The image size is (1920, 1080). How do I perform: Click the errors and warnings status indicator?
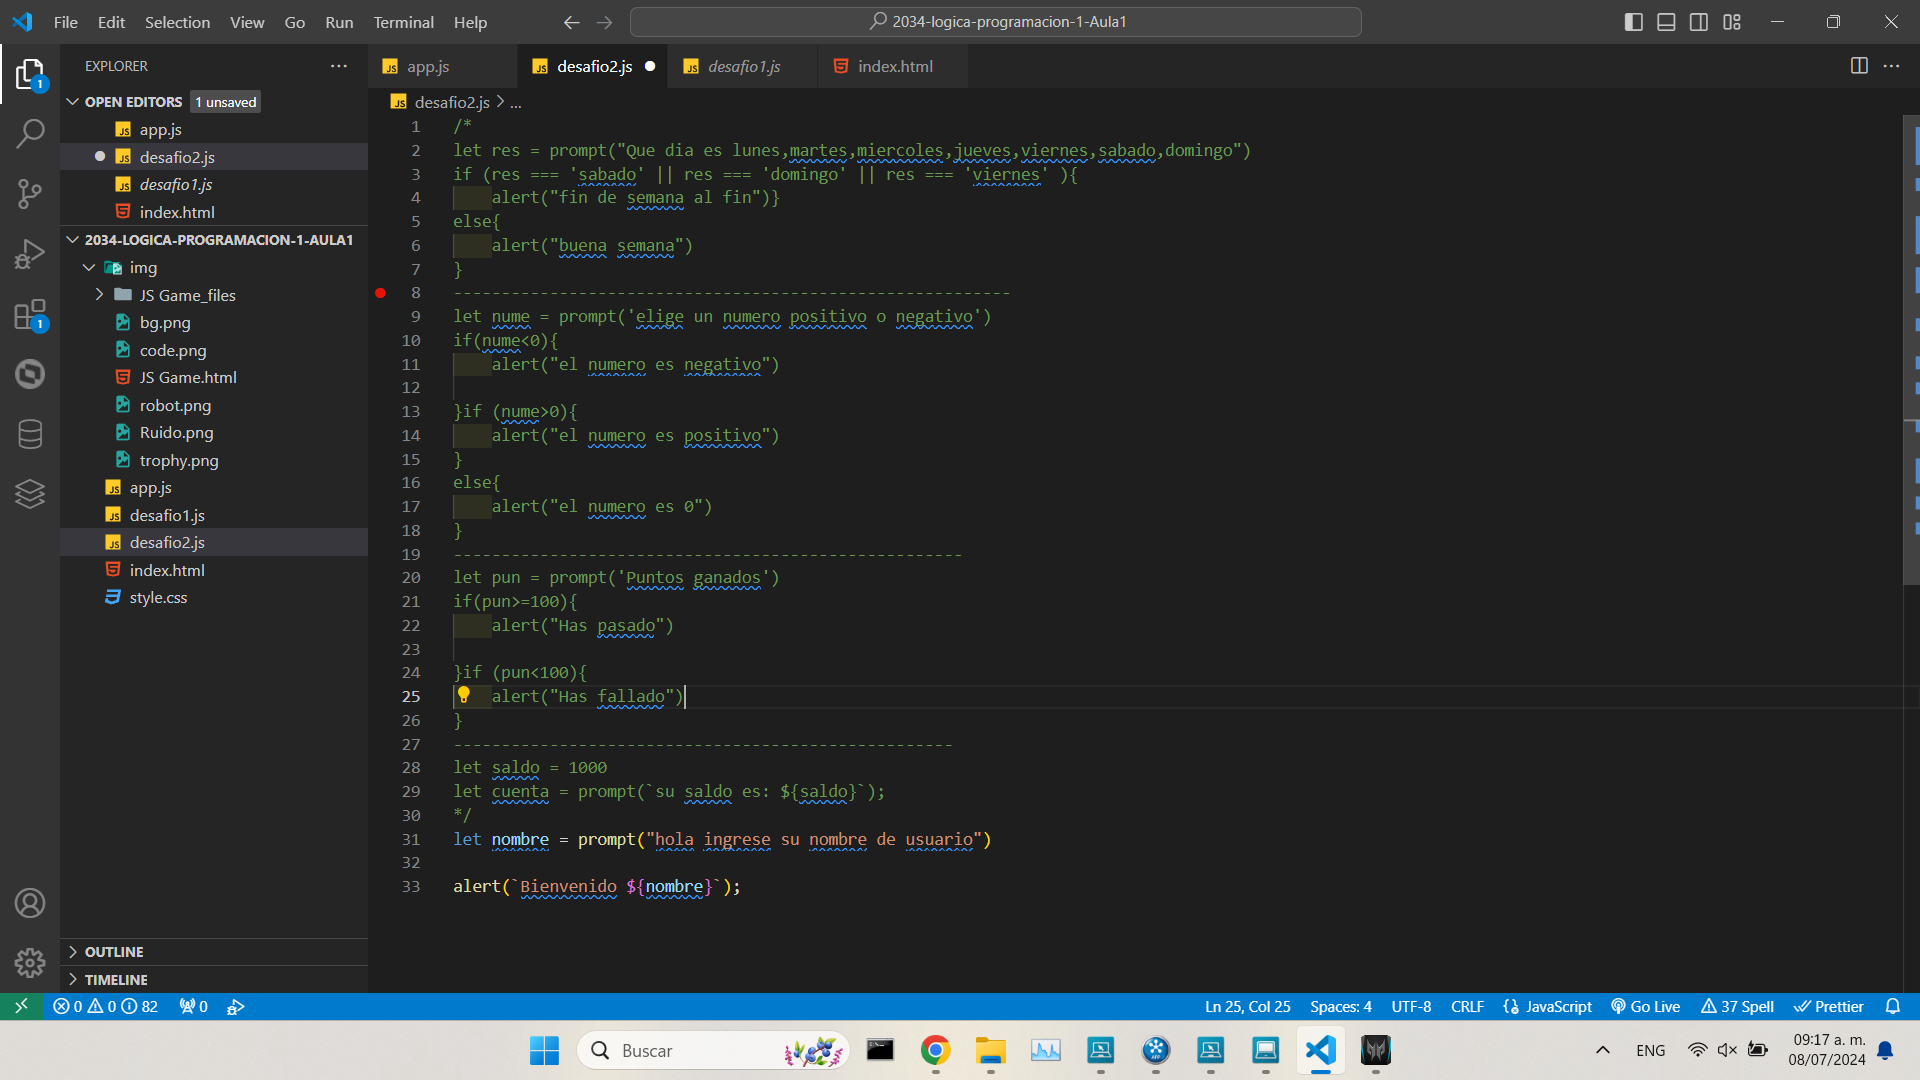point(106,1006)
